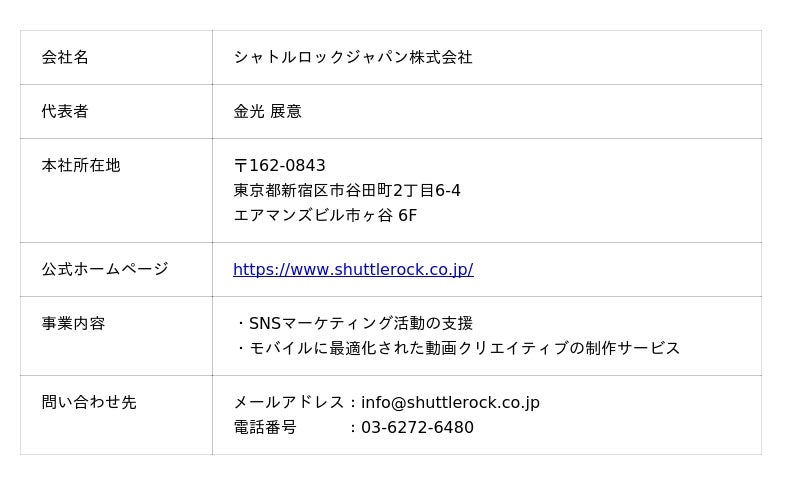
Task: Click the 電話番号 label text
Action: coord(265,427)
